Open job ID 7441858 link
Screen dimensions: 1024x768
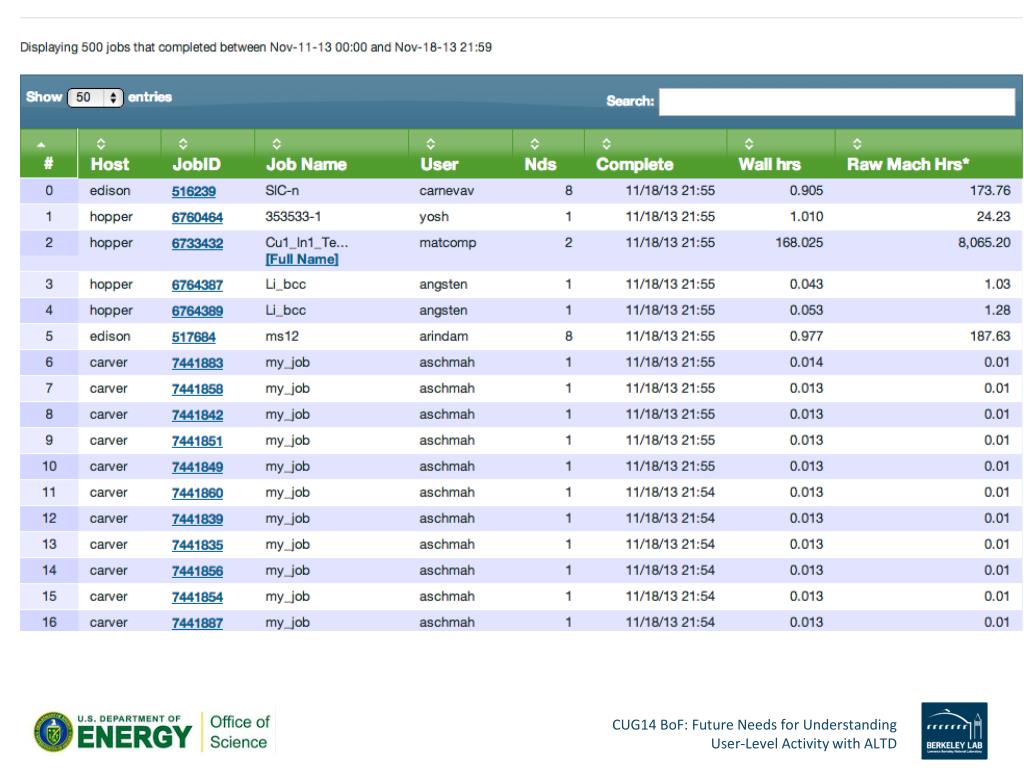(197, 389)
